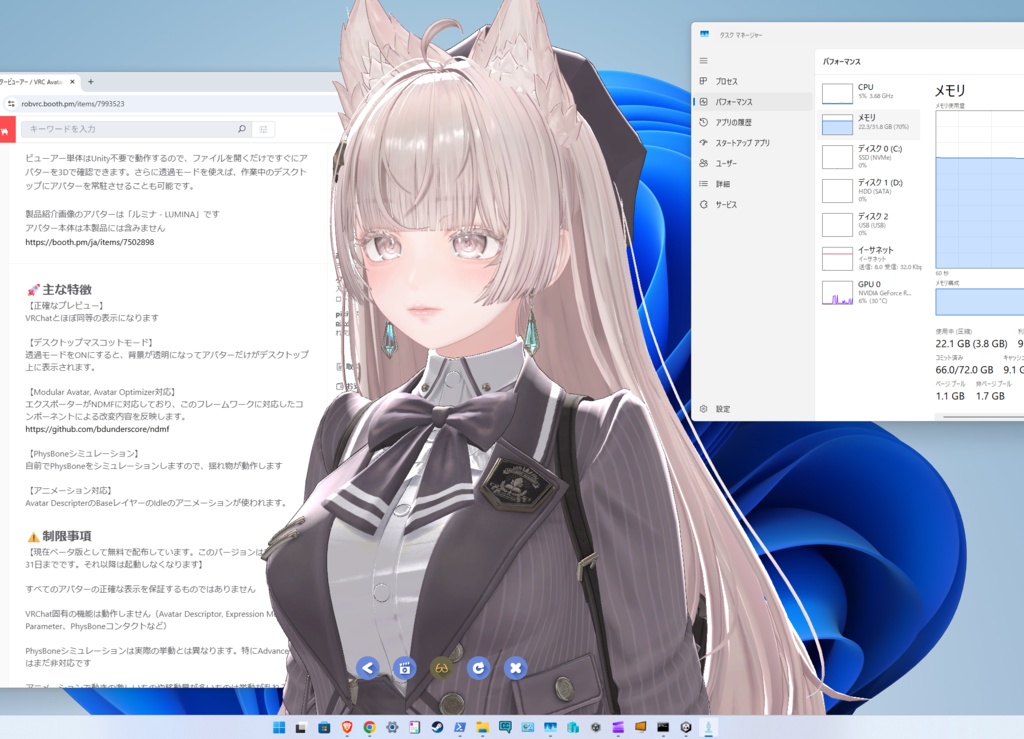Screen dimensions: 1024x739
Task: Click the reload icon in the avatar viewer toolbar
Action: 478,668
